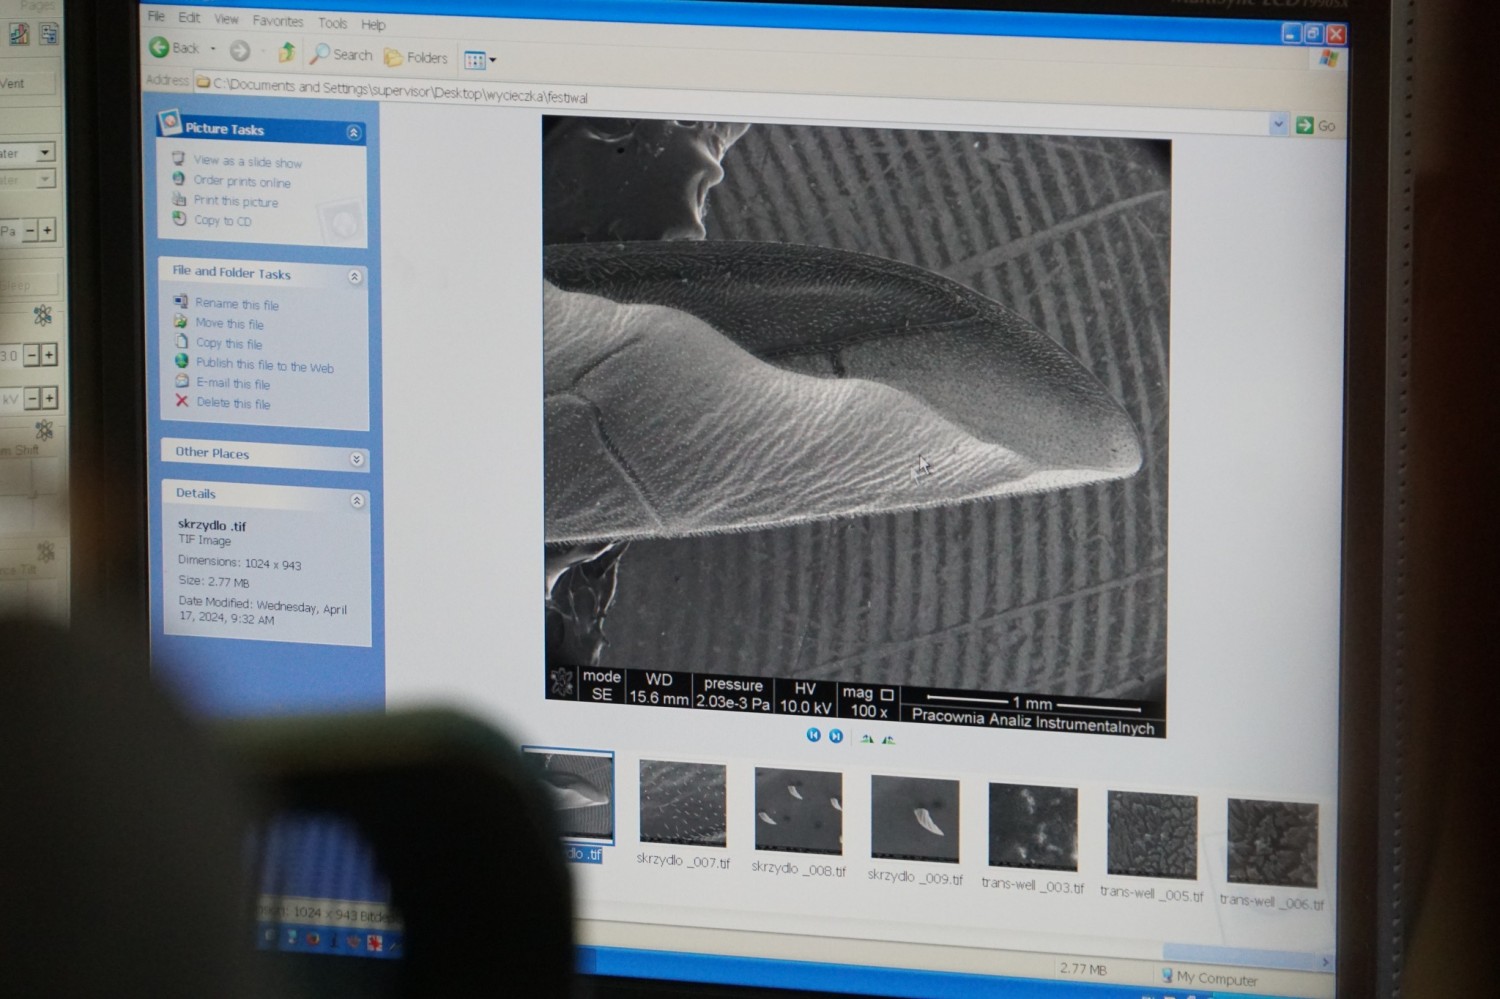
Task: Toggle the Folders pane button
Action: pos(416,57)
